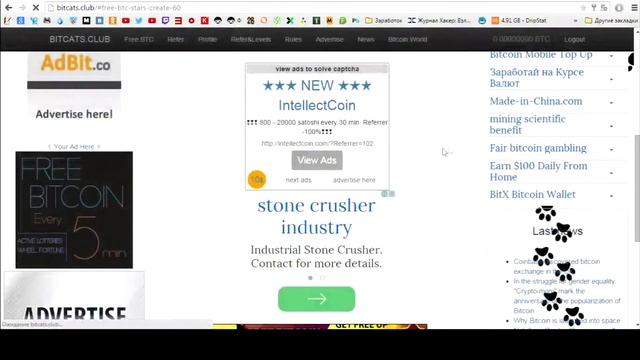Click the next ads link
Screen dimensions: 640x360
point(298,180)
